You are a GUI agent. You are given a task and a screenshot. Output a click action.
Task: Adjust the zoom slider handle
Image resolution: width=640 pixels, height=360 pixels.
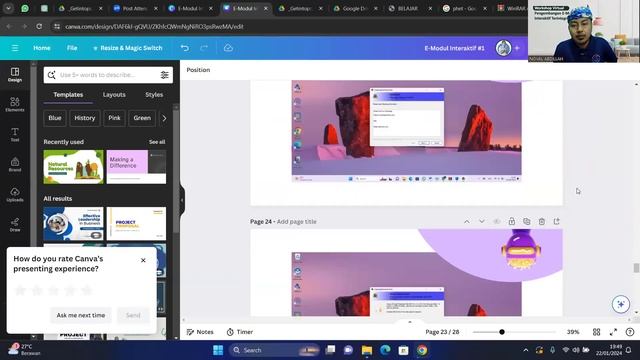pos(502,332)
